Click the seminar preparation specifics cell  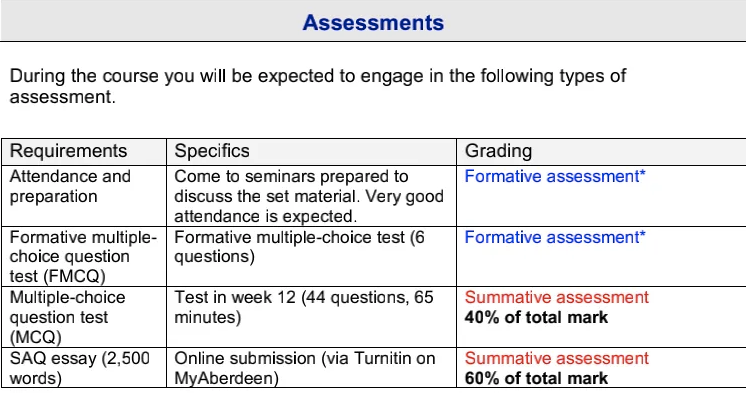312,196
